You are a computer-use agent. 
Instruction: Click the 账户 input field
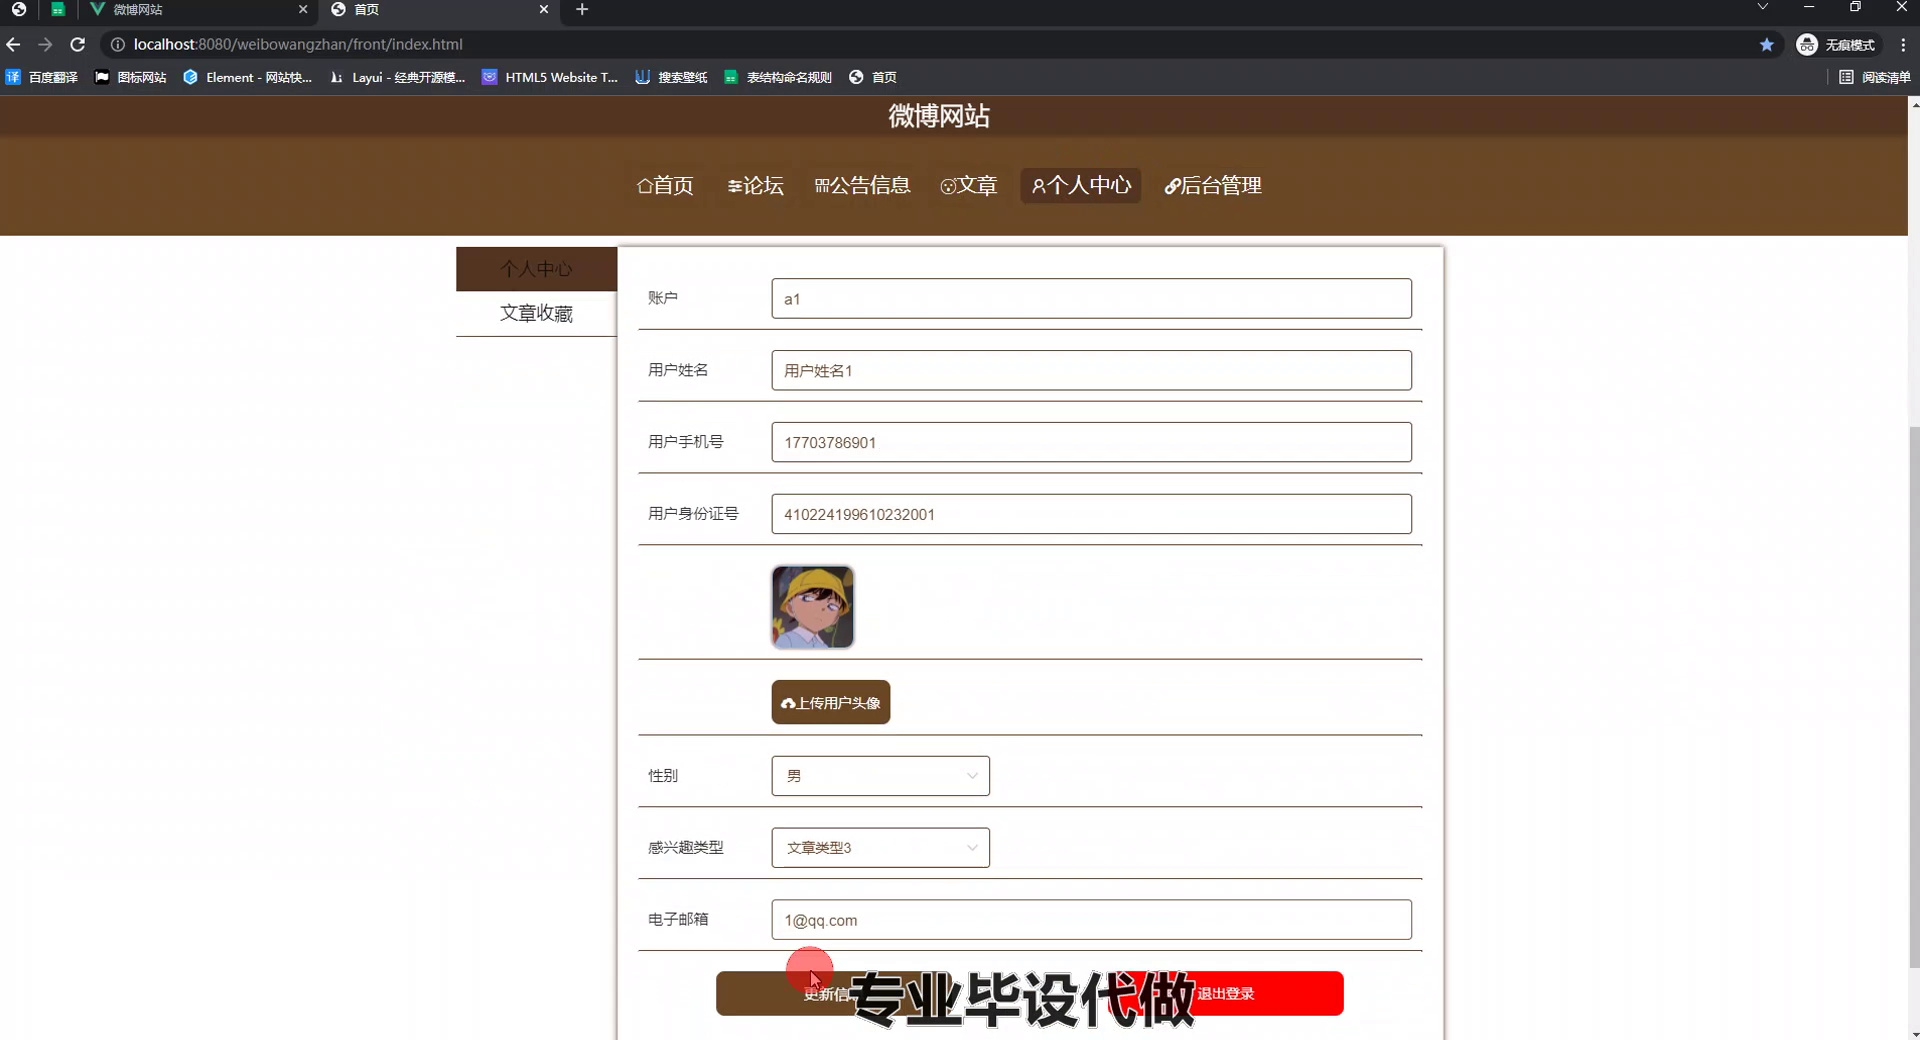(x=1091, y=298)
